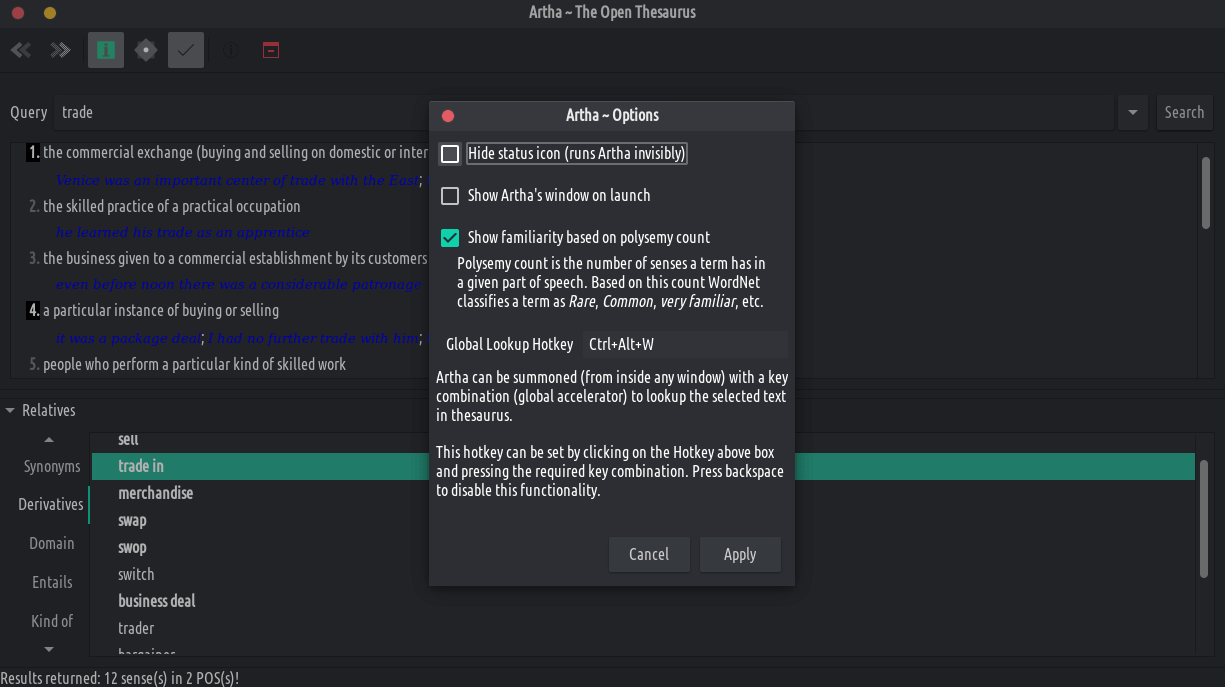Switch to the Synonyms tab
The image size is (1225, 687).
point(52,467)
